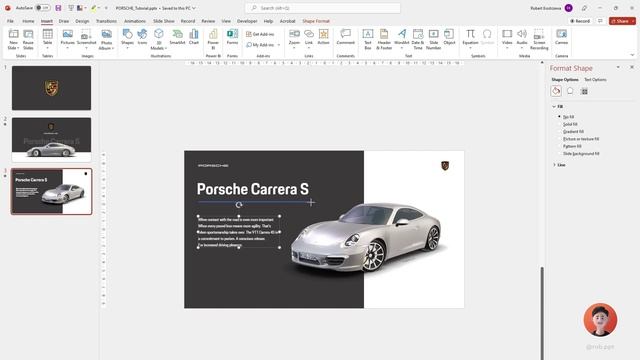Insert Slide Number
640x360 pixels.
coord(433,39)
